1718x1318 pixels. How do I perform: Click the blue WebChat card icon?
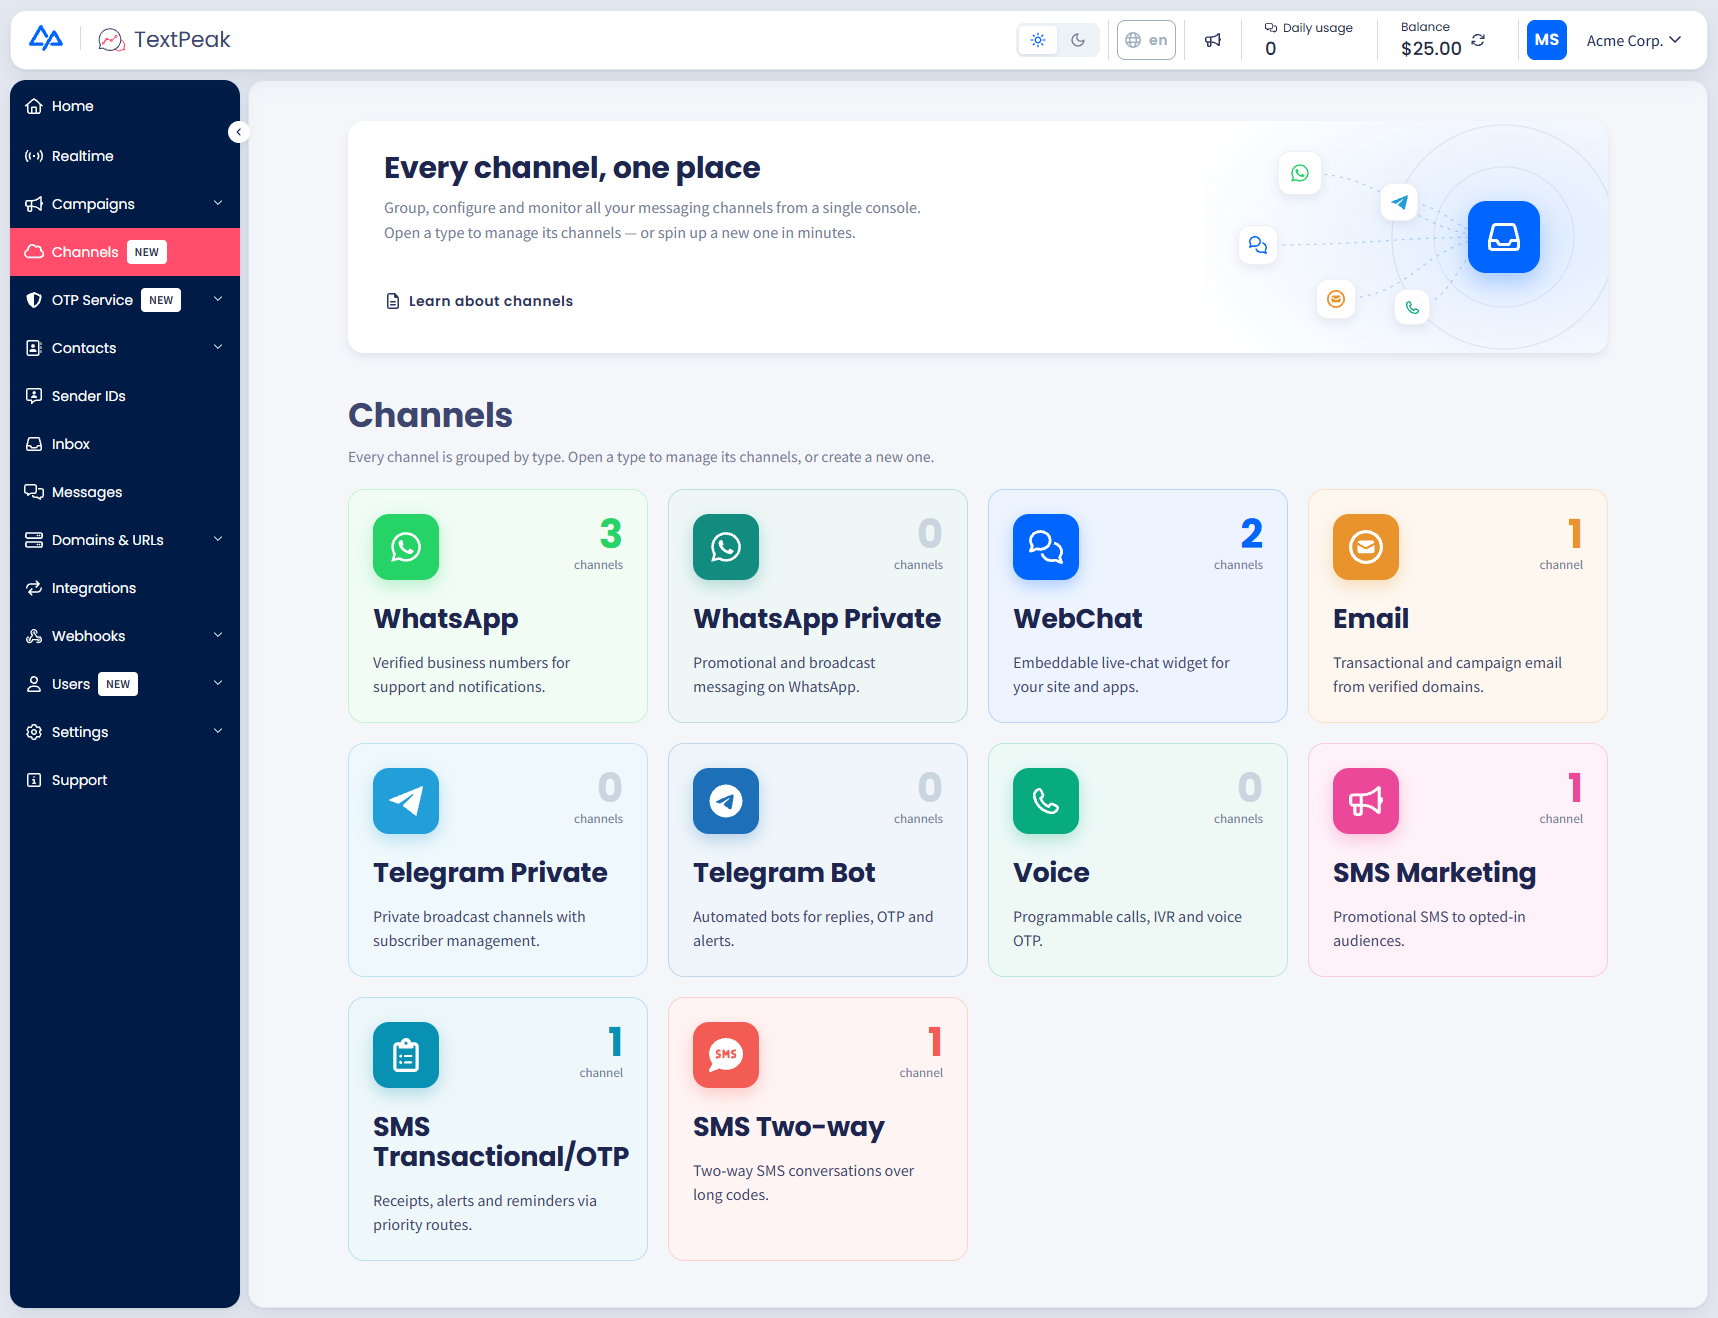1046,547
